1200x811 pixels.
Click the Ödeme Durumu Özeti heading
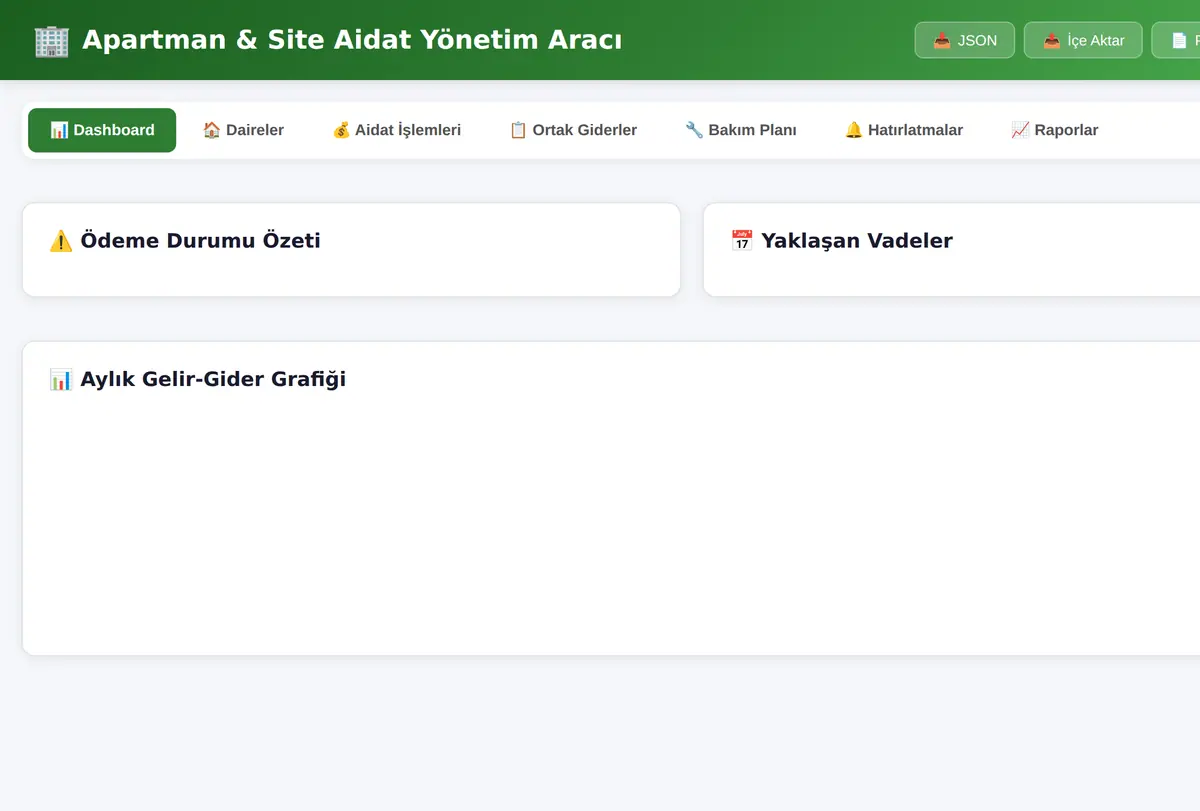(x=201, y=241)
